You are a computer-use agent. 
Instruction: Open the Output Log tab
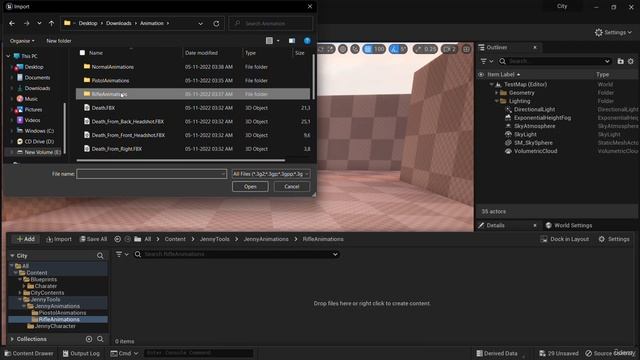click(81, 353)
